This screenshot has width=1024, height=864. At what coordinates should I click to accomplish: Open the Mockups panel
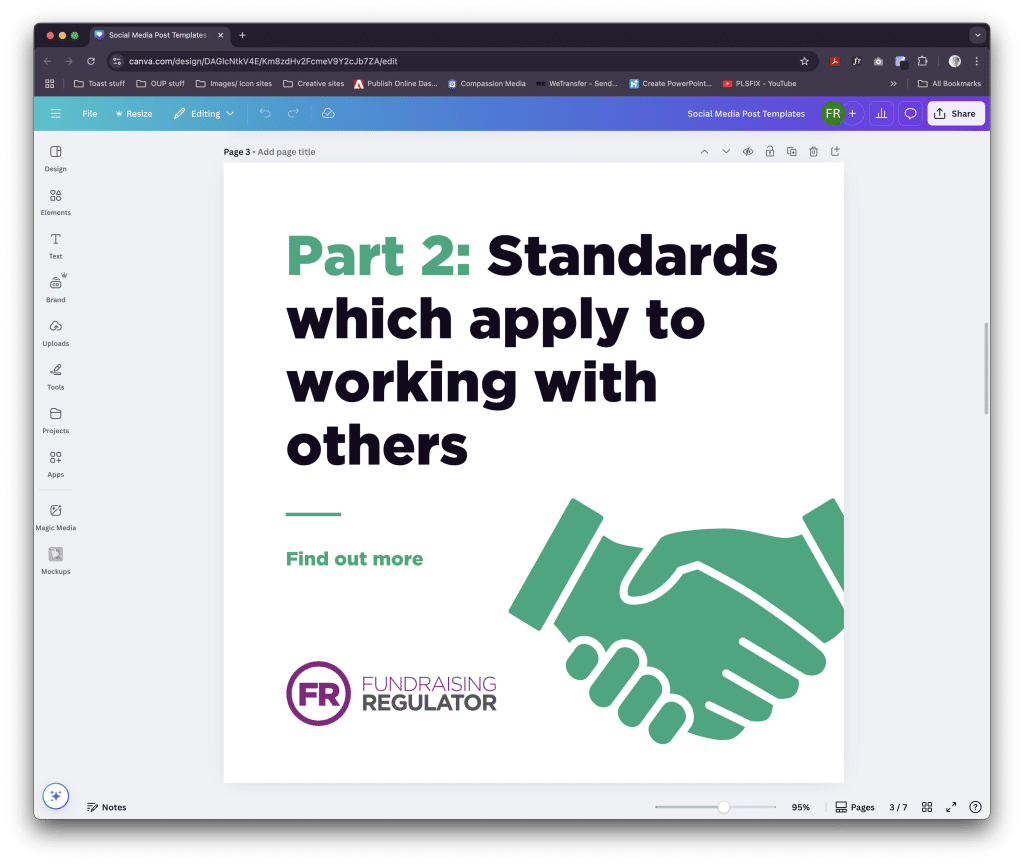pyautogui.click(x=55, y=558)
